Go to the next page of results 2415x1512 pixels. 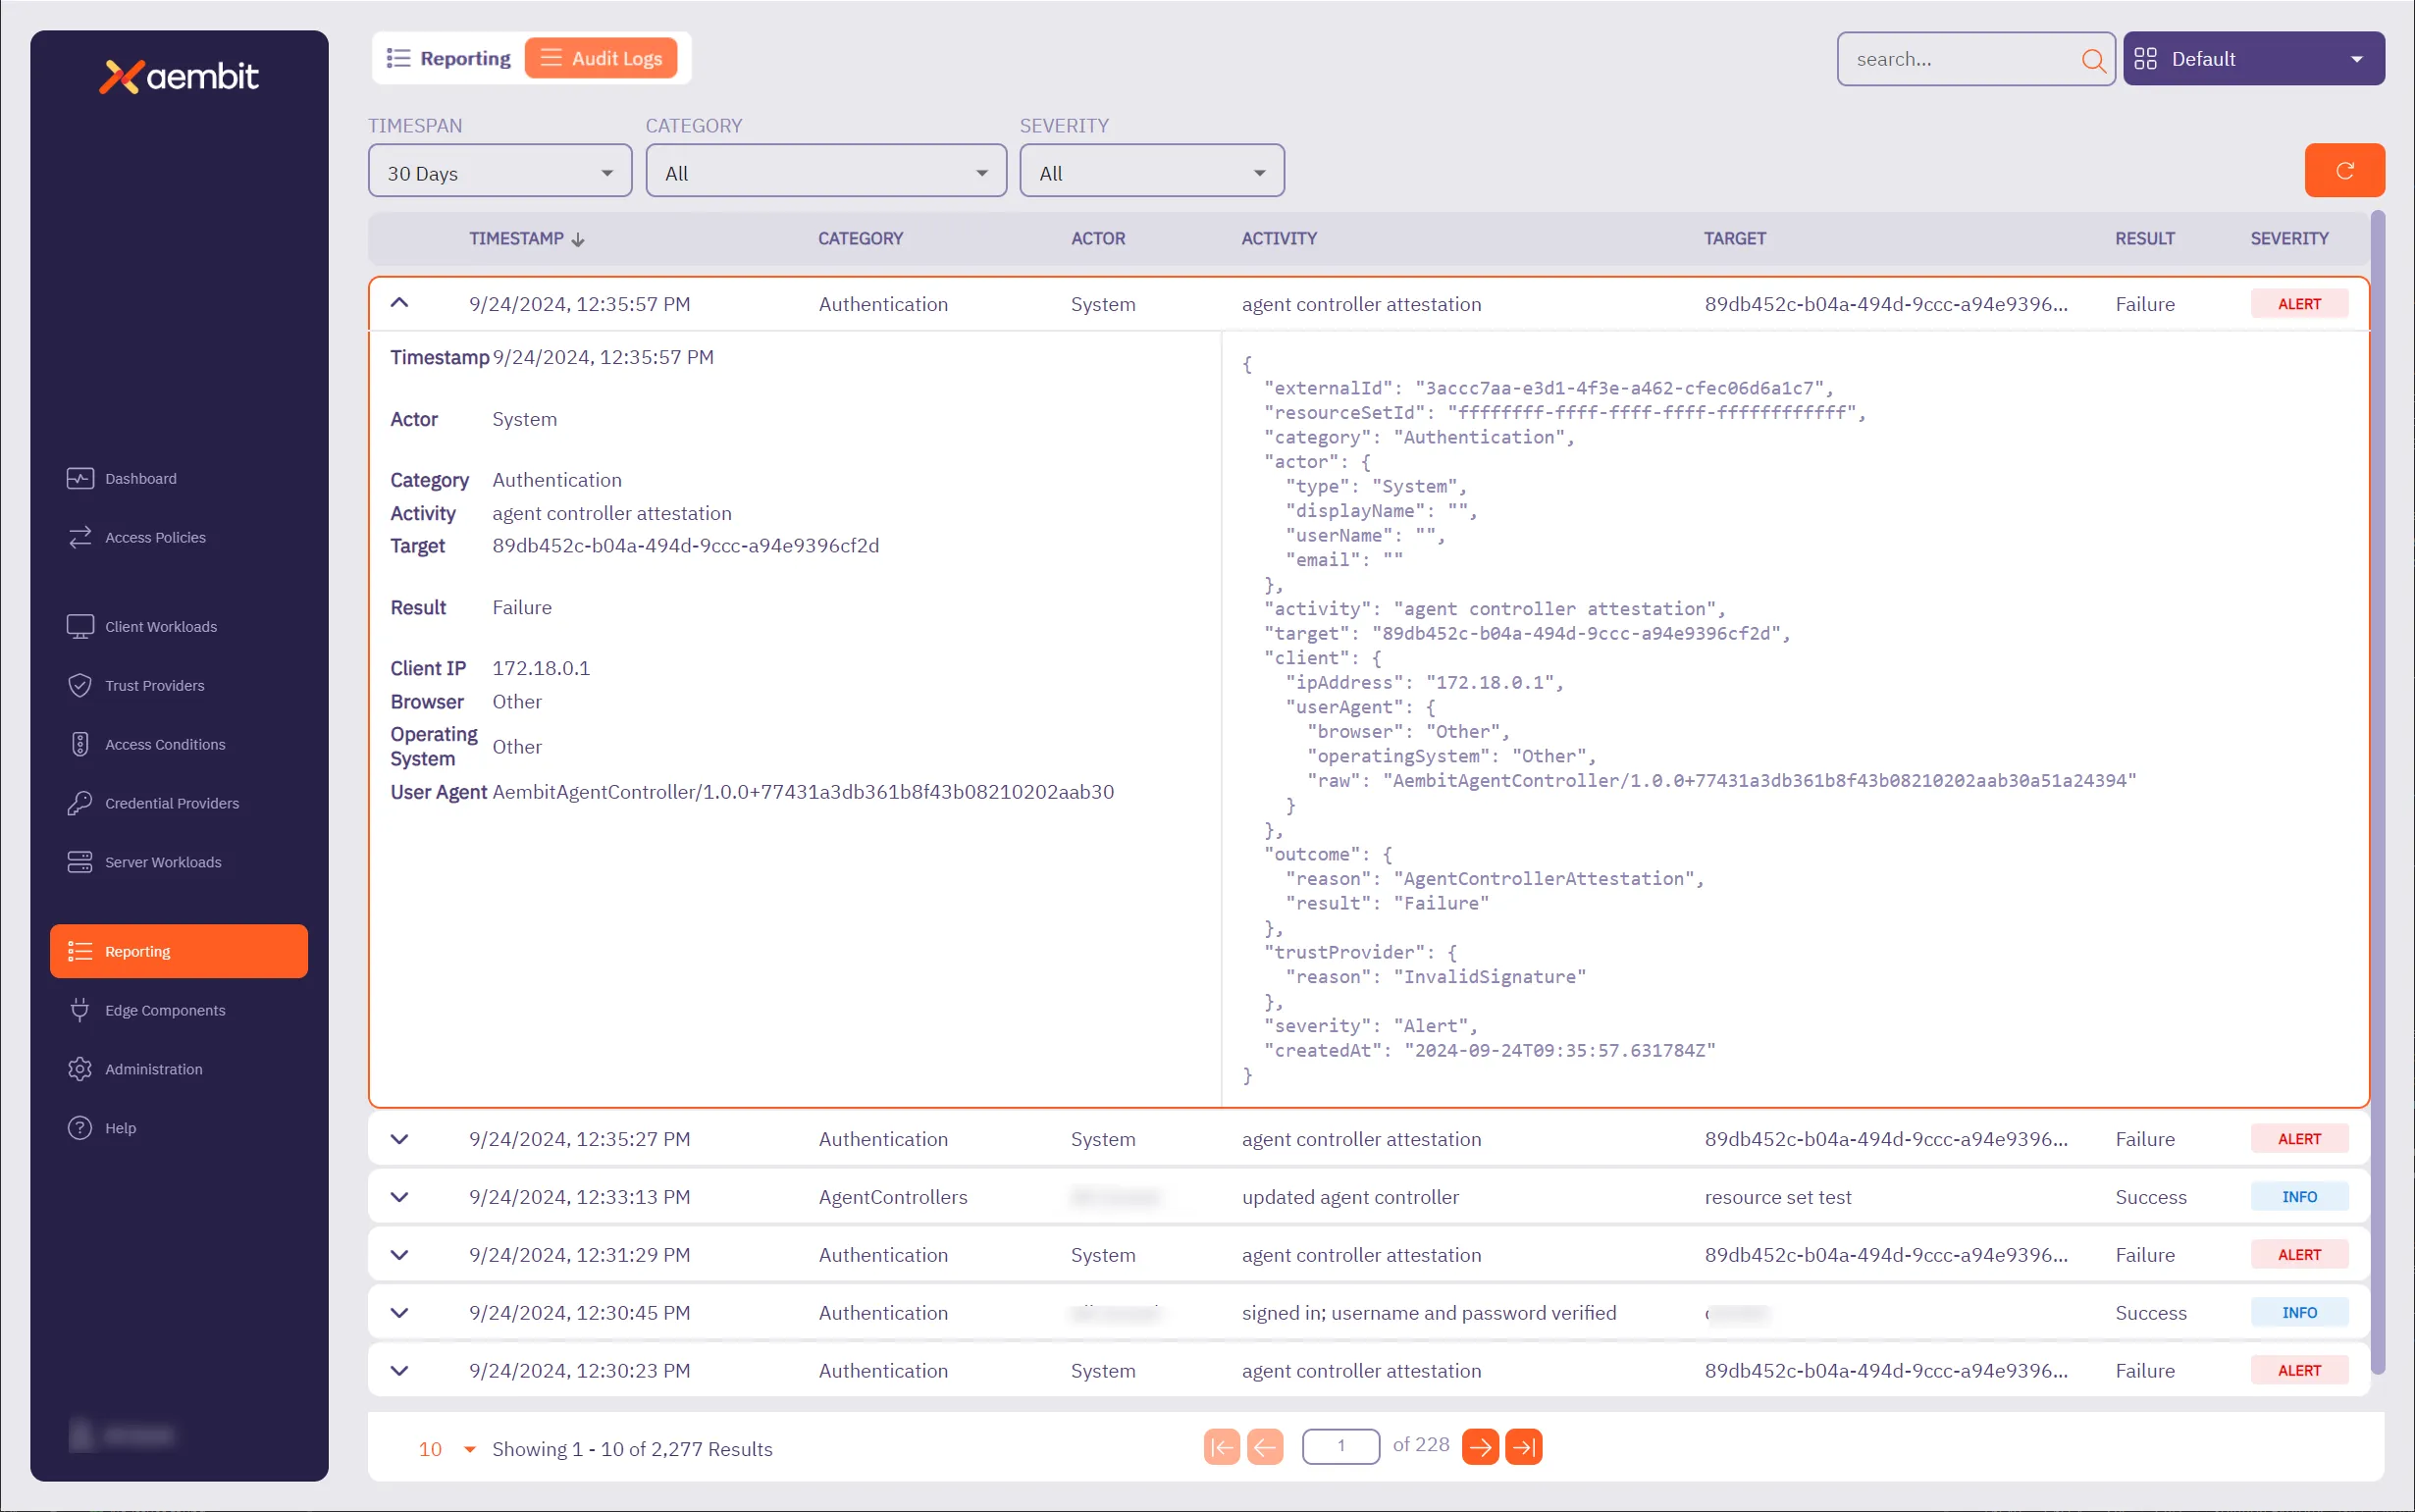coord(1479,1446)
